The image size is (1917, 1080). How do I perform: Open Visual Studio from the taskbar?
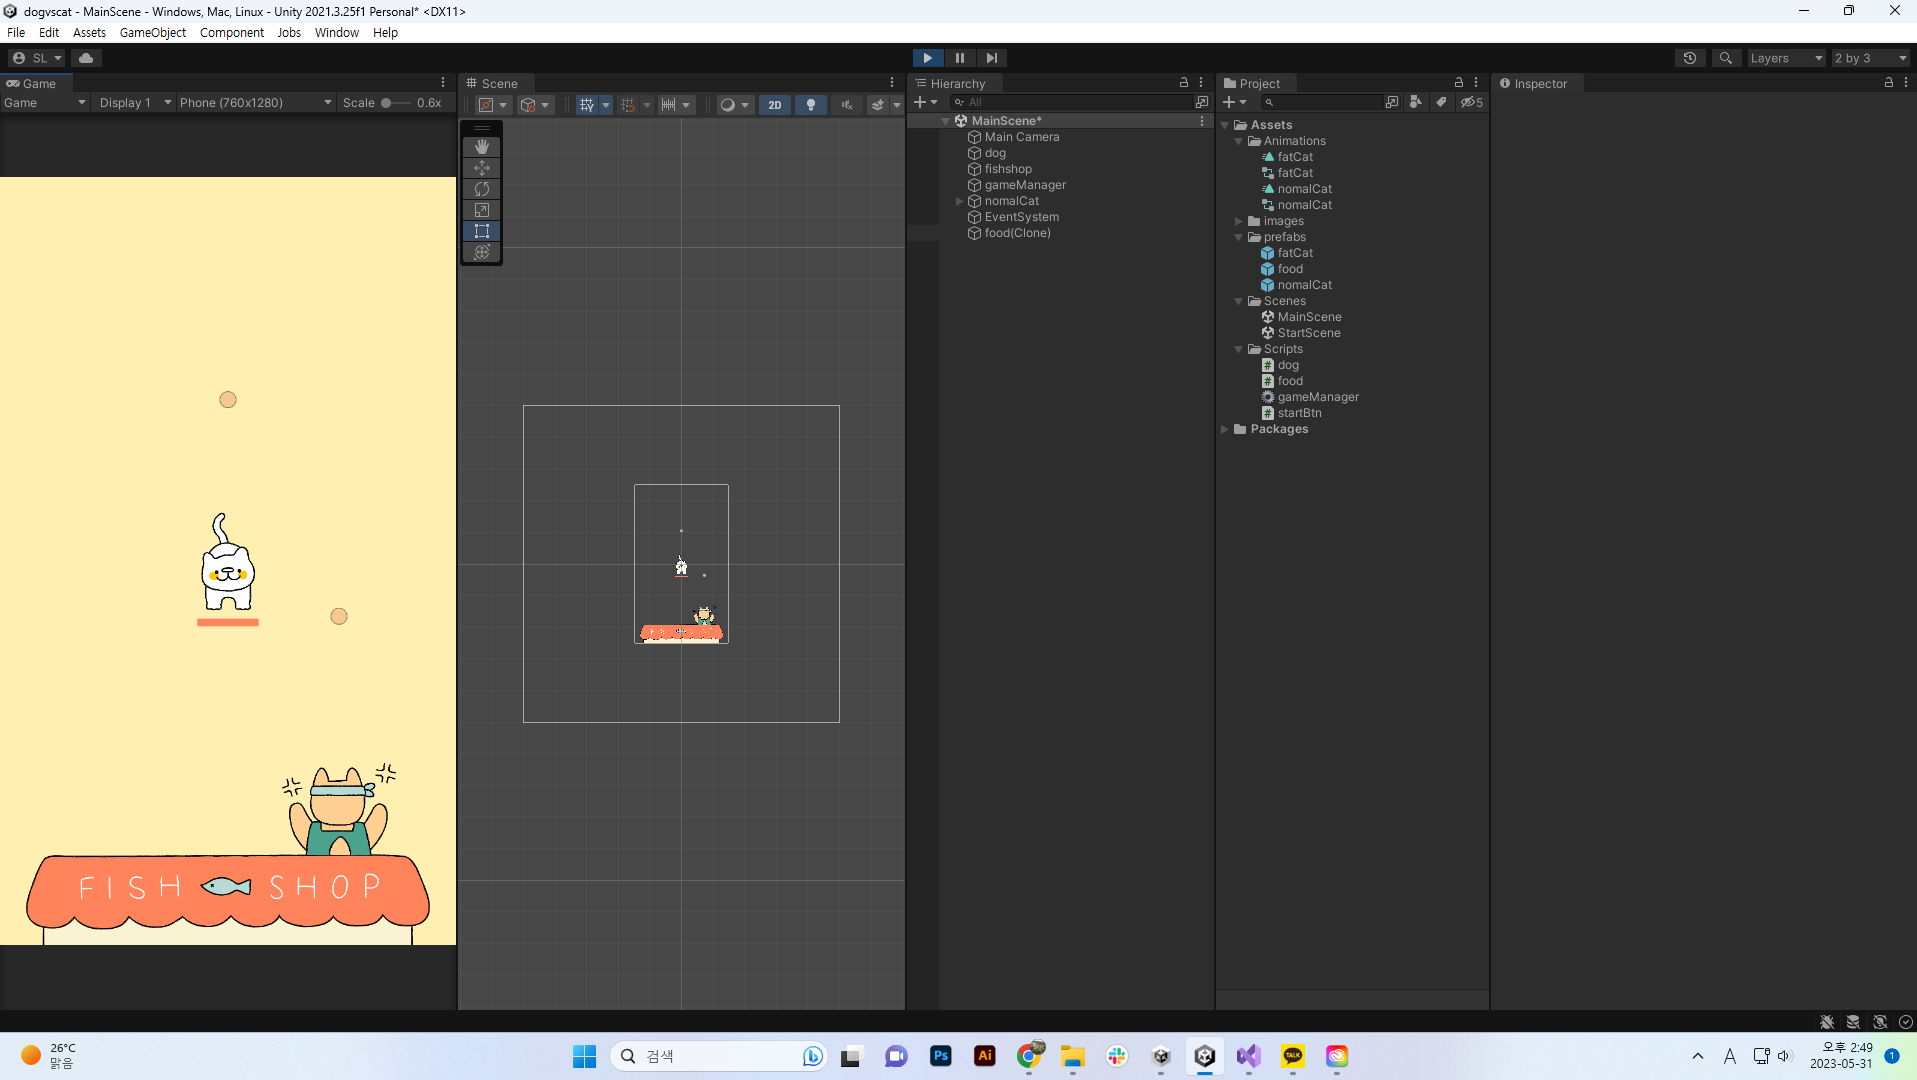[1249, 1056]
